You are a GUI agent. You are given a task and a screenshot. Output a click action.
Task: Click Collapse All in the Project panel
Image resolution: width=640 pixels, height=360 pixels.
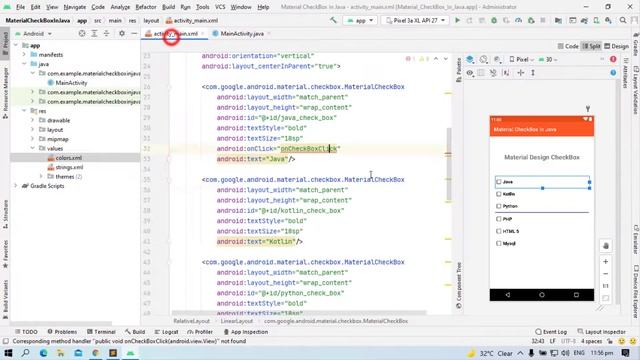106,33
